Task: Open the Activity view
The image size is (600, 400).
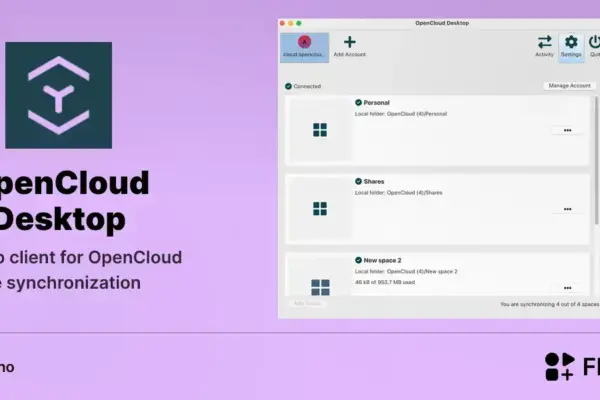Action: (545, 46)
